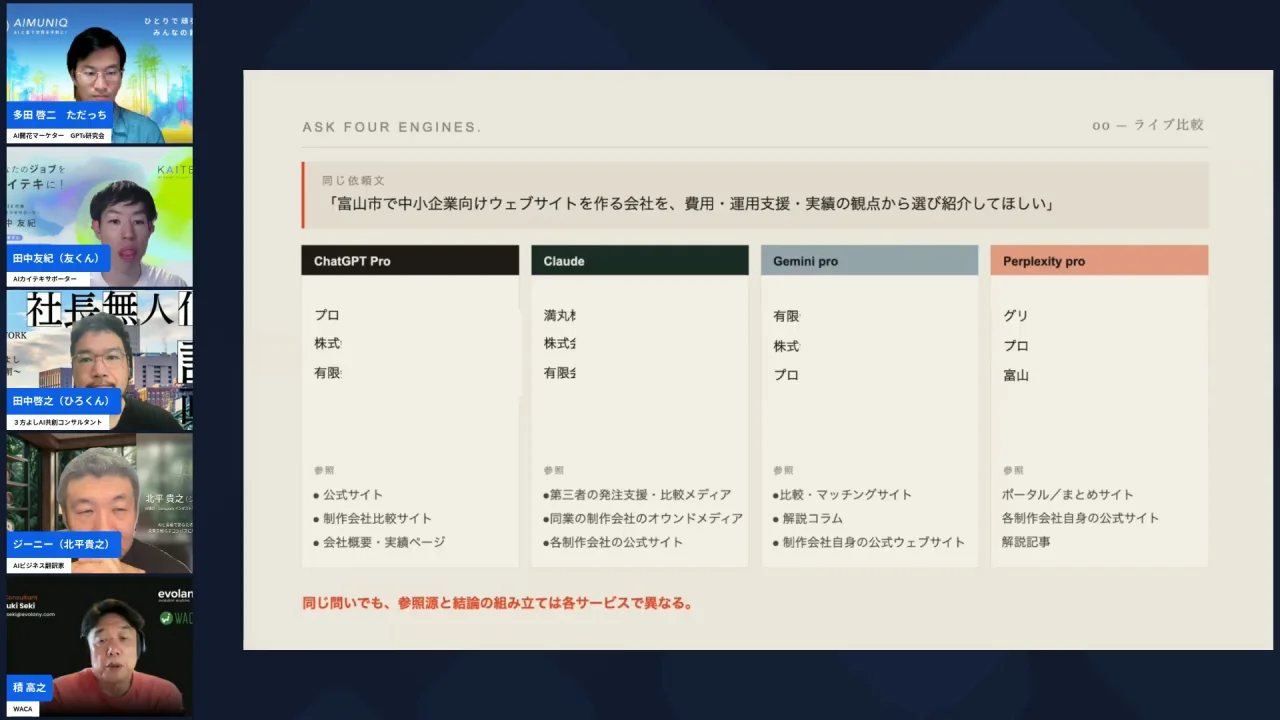Click the third result 富山 in the Perplexity pro column
Image resolution: width=1280 pixels, height=720 pixels.
click(x=1016, y=375)
